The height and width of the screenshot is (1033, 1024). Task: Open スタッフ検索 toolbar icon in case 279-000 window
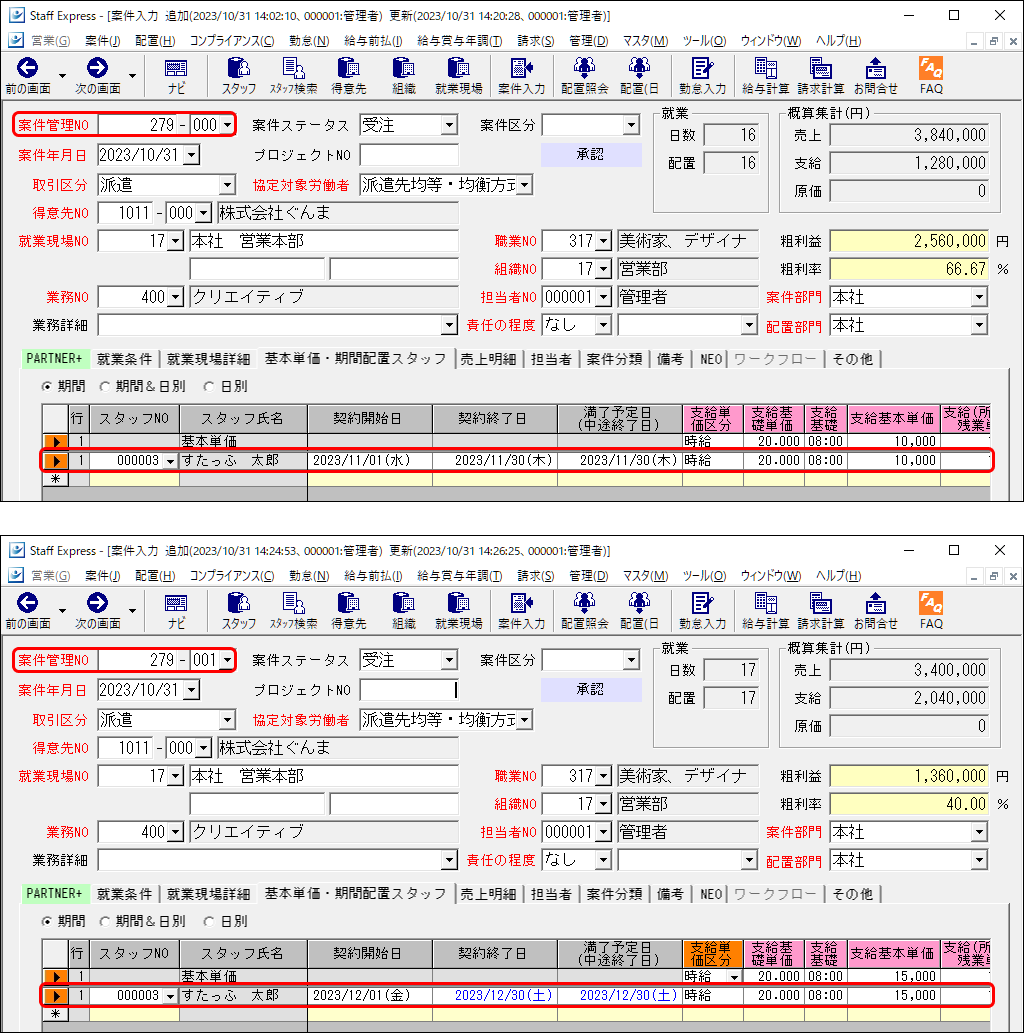point(293,75)
